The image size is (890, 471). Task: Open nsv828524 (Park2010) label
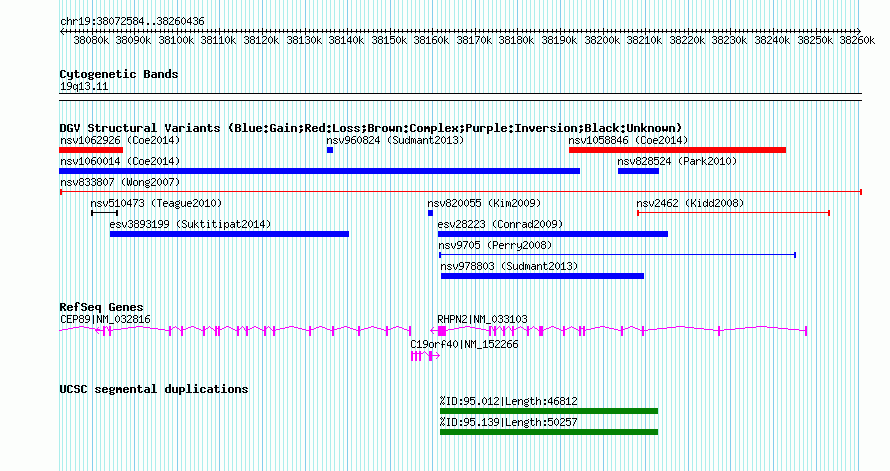[x=677, y=161]
